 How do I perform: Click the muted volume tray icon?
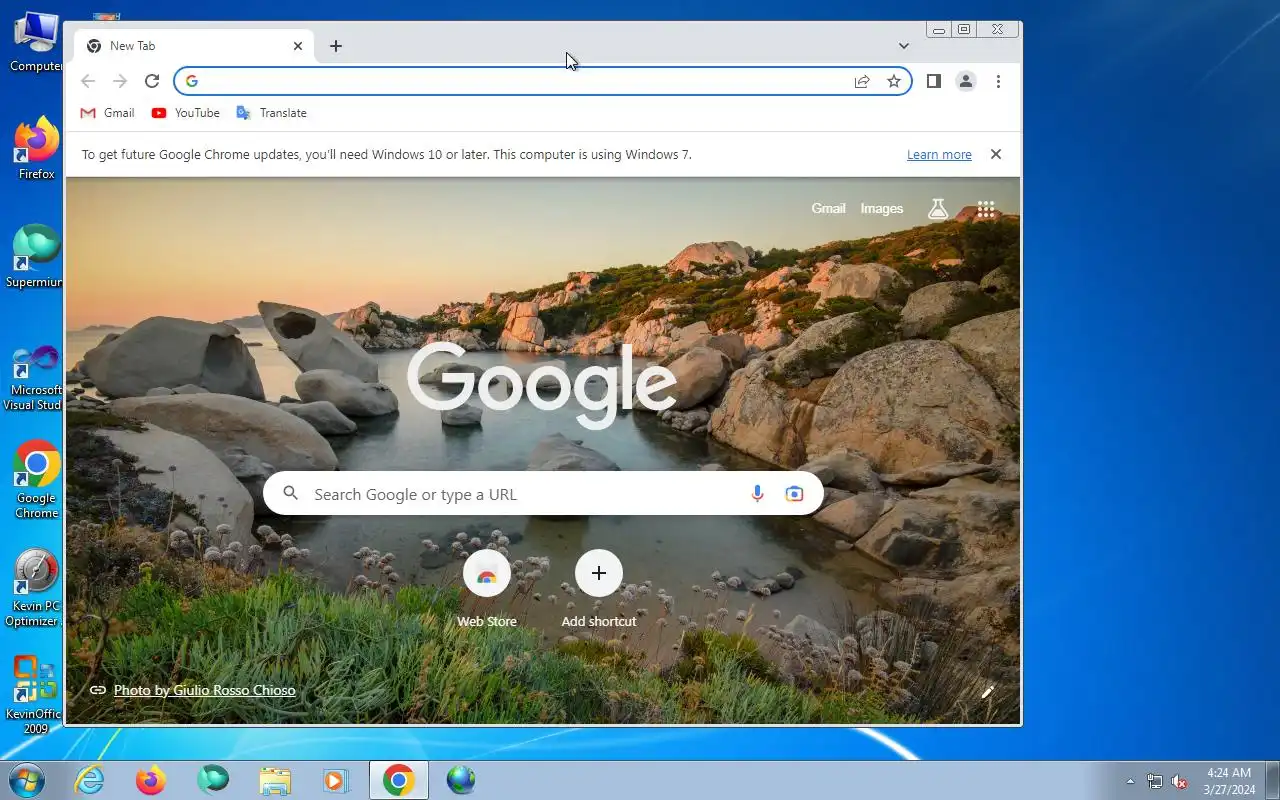1180,781
